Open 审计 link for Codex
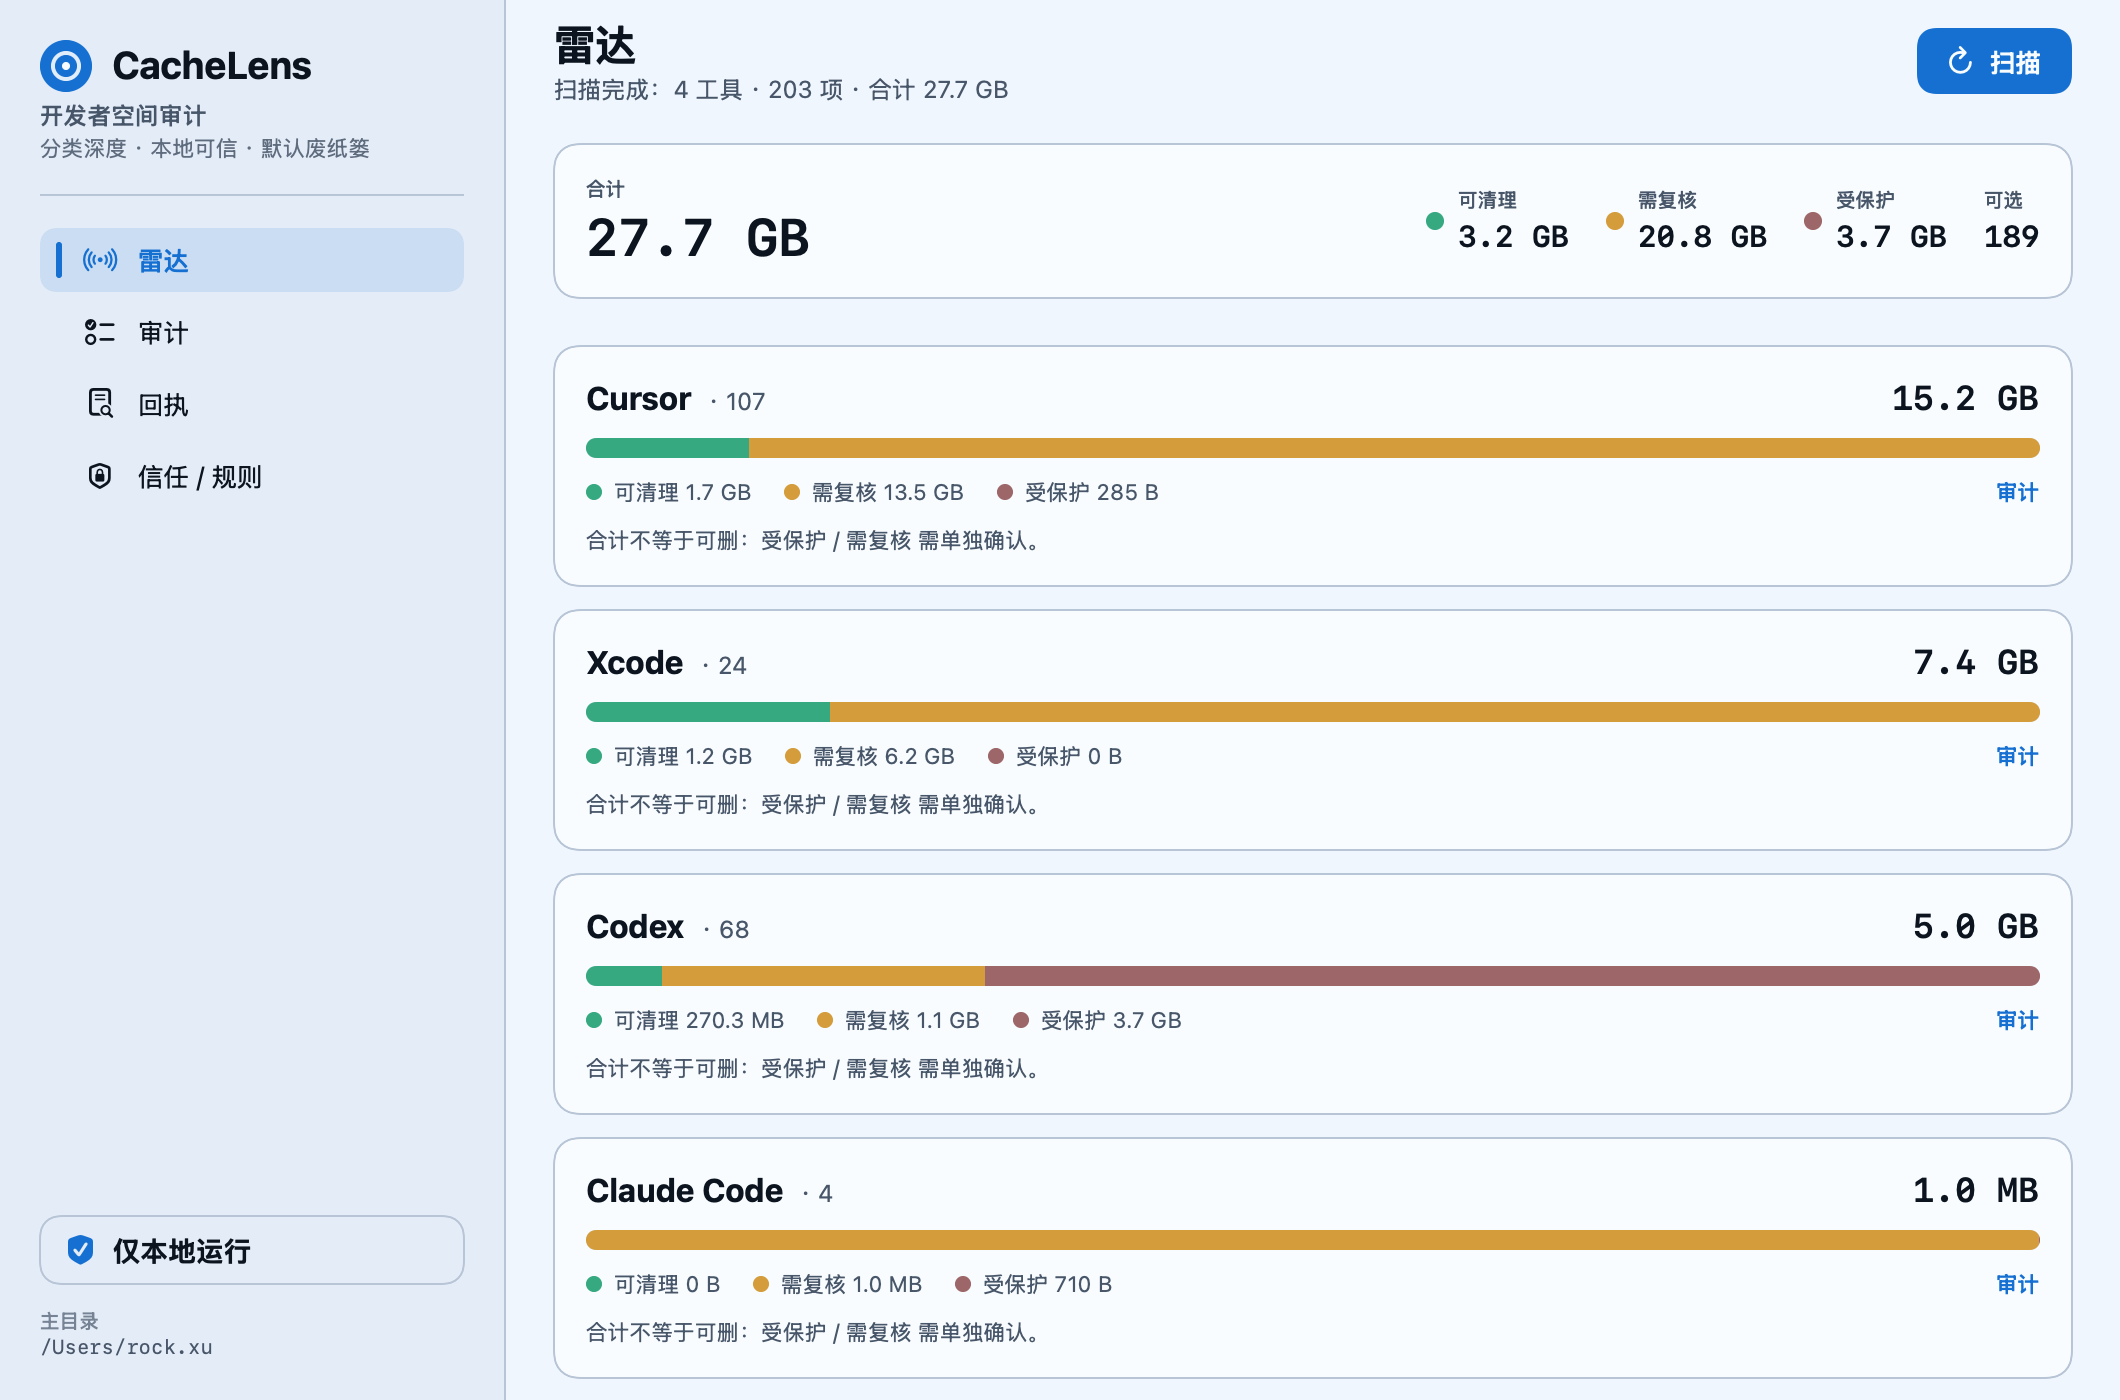2120x1400 pixels. 2017,1020
